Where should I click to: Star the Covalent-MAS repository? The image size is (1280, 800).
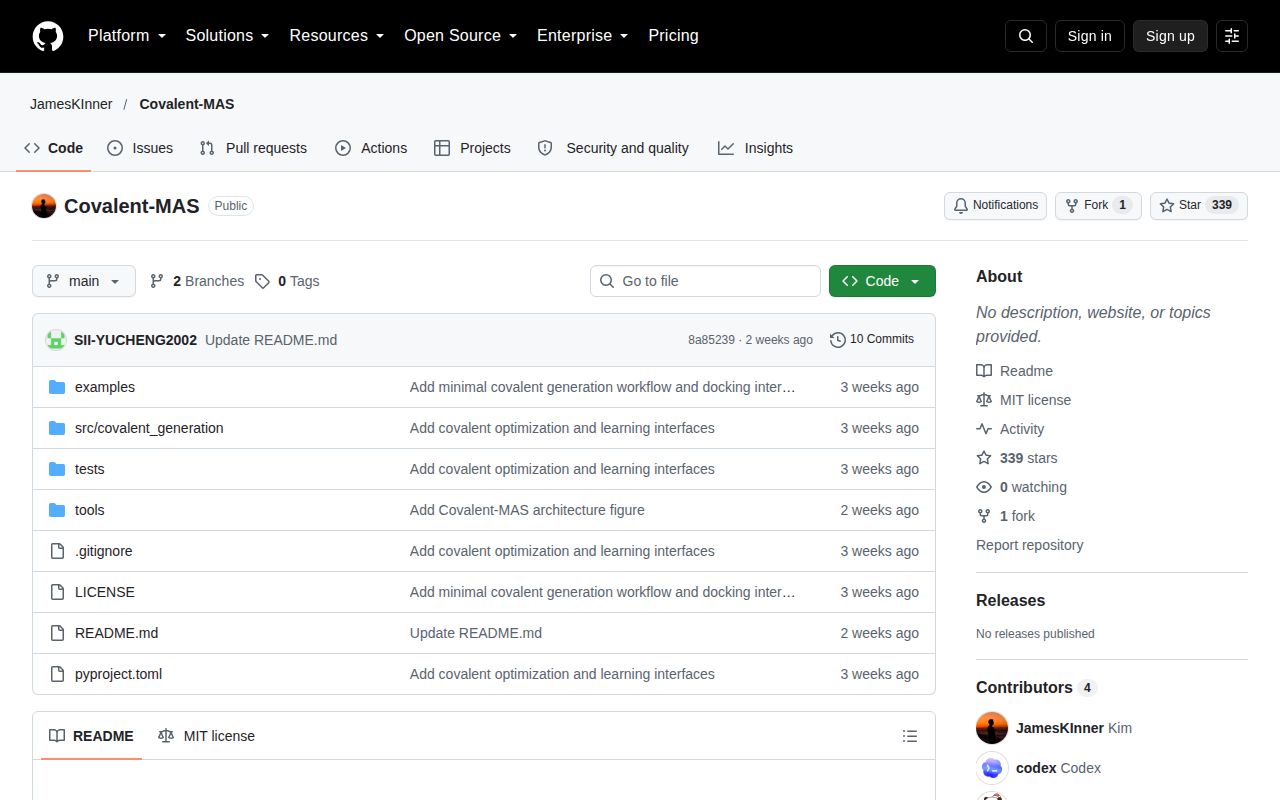1199,206
